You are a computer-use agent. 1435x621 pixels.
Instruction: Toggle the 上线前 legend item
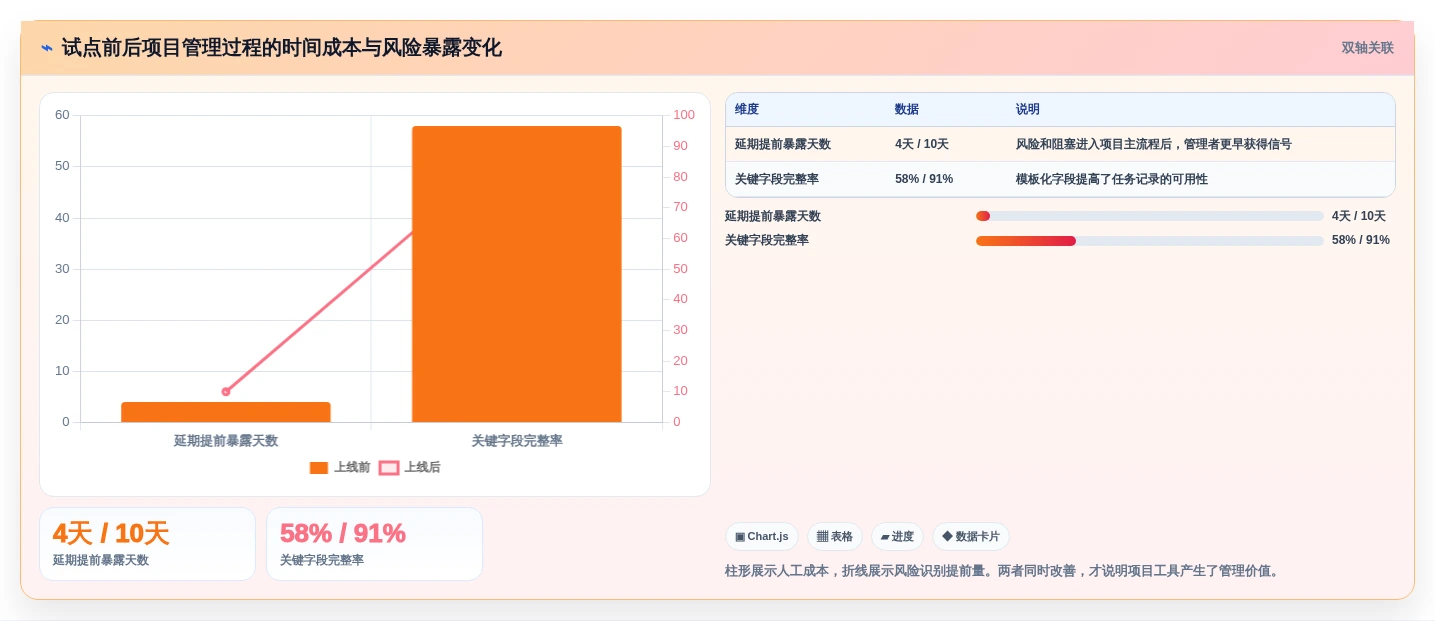coord(340,467)
